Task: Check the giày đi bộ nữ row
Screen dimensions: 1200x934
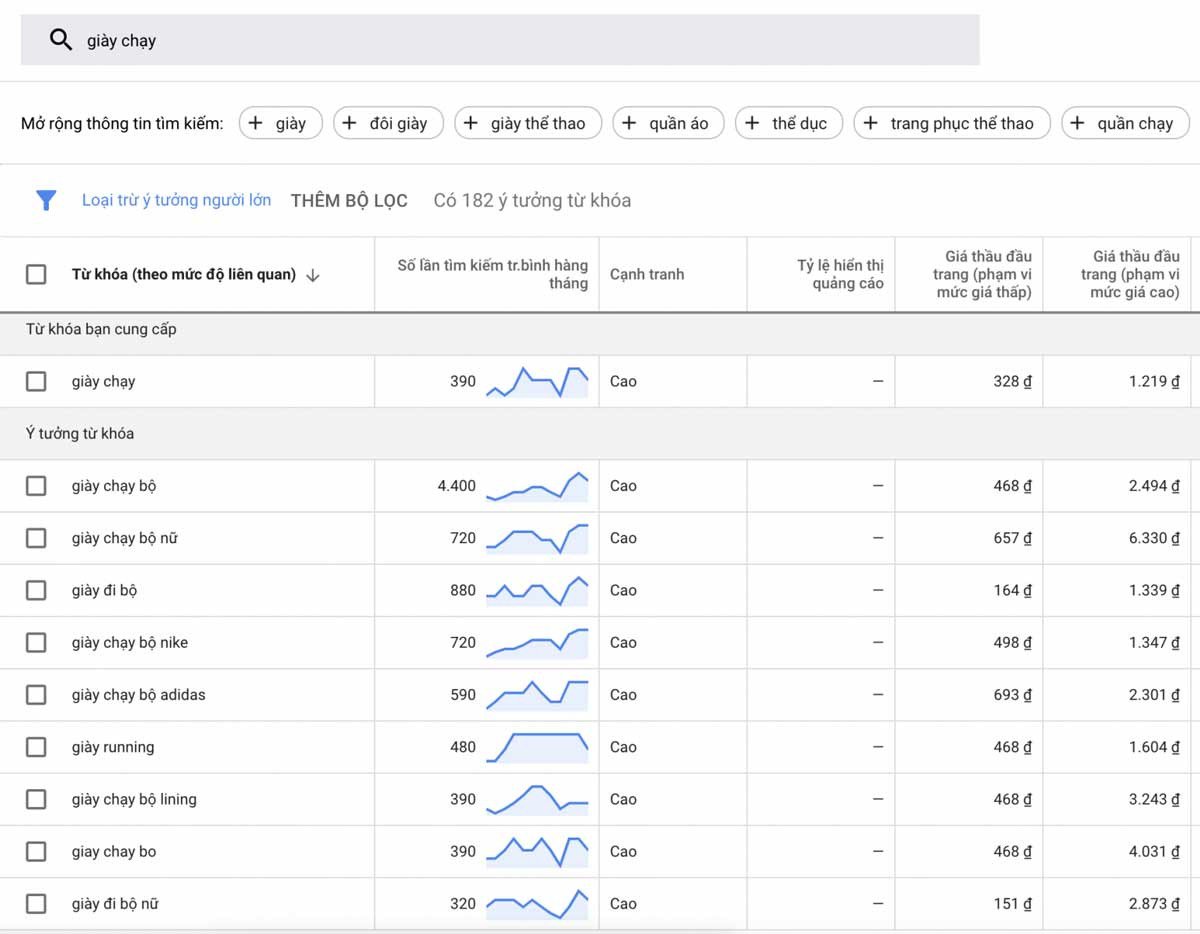Action: coord(36,904)
